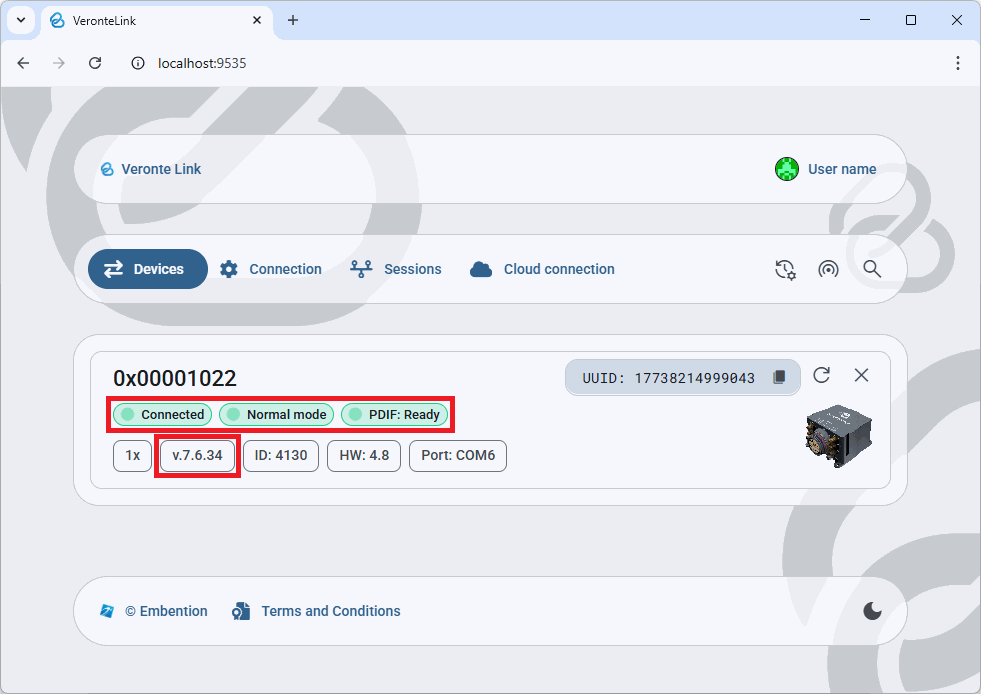
Task: Switch to the Connection tab
Action: pyautogui.click(x=271, y=269)
